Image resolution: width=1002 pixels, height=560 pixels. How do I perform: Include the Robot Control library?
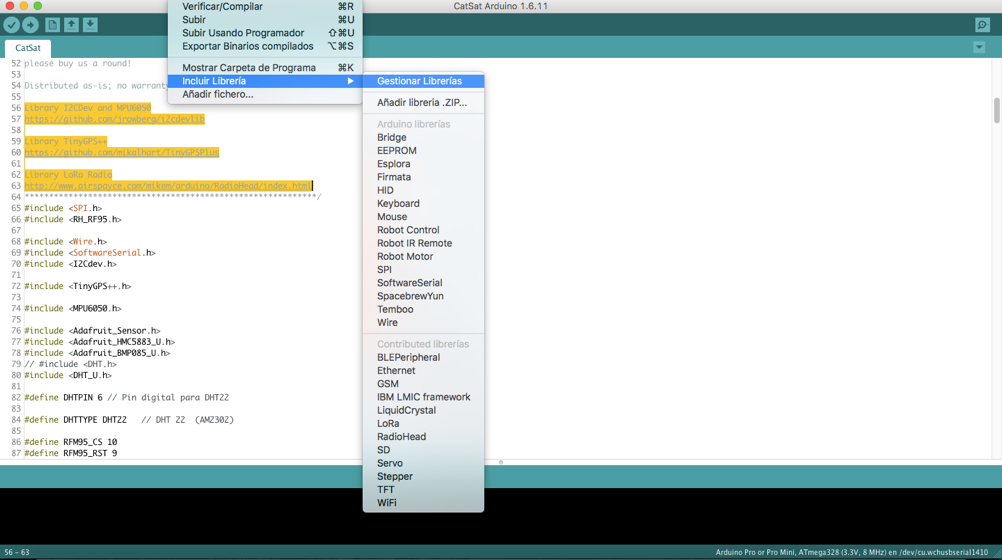tap(423, 230)
